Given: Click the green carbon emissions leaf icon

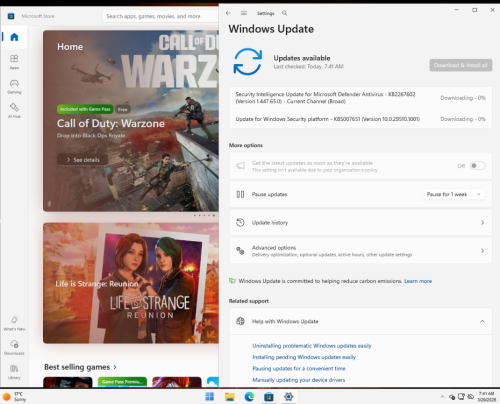Looking at the screenshot, I should [x=232, y=281].
